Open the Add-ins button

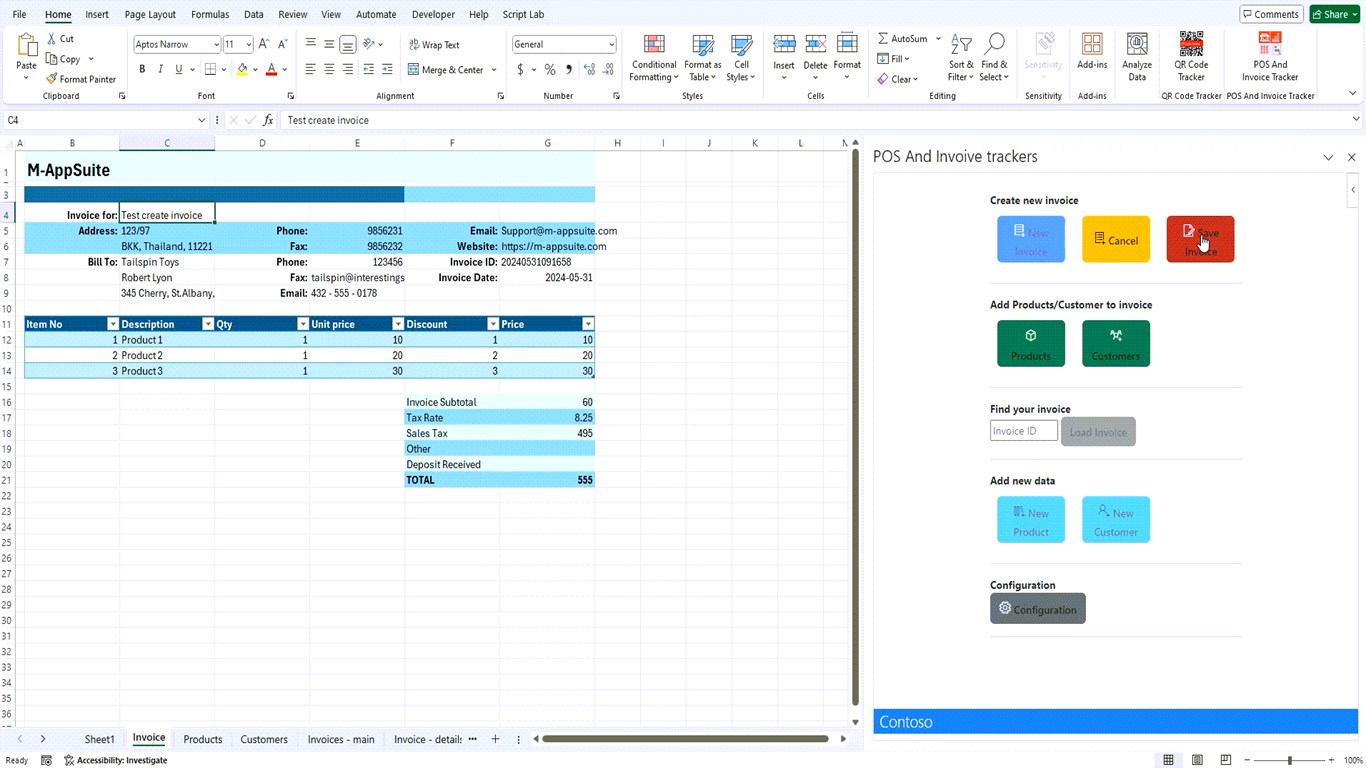pos(1092,52)
